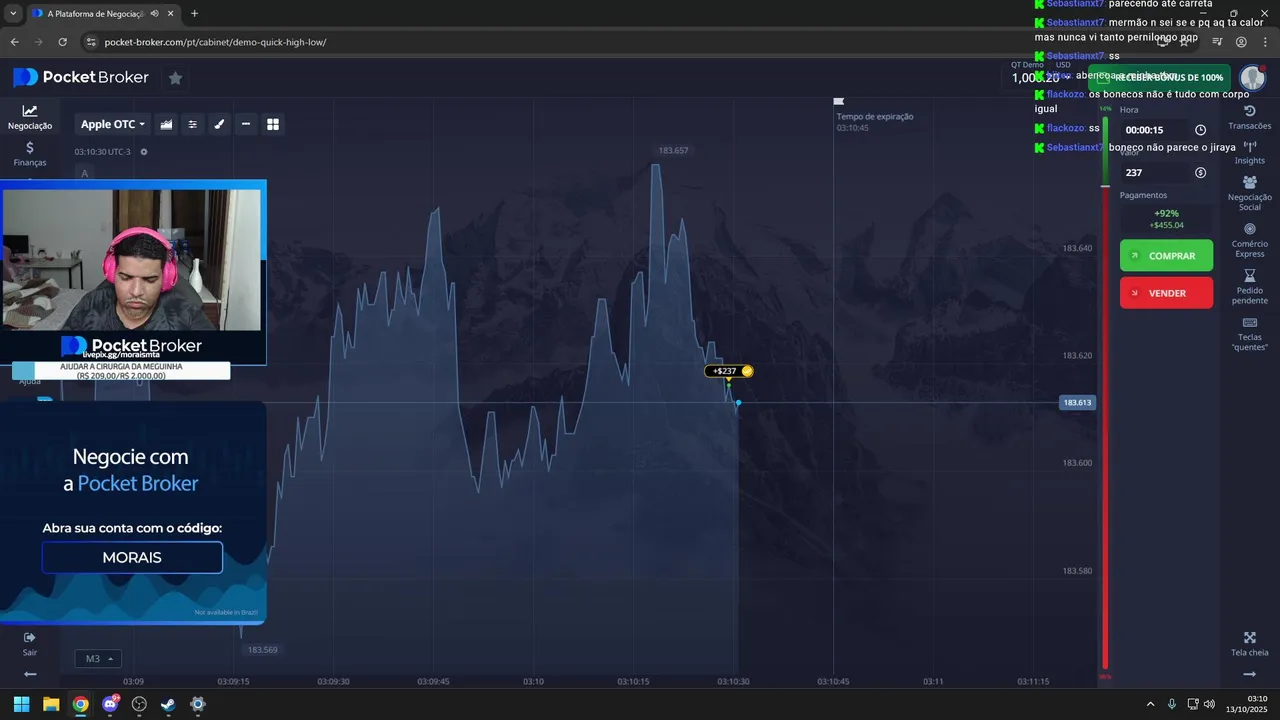Click the +92% payout text
The image size is (1280, 720).
(x=1166, y=213)
